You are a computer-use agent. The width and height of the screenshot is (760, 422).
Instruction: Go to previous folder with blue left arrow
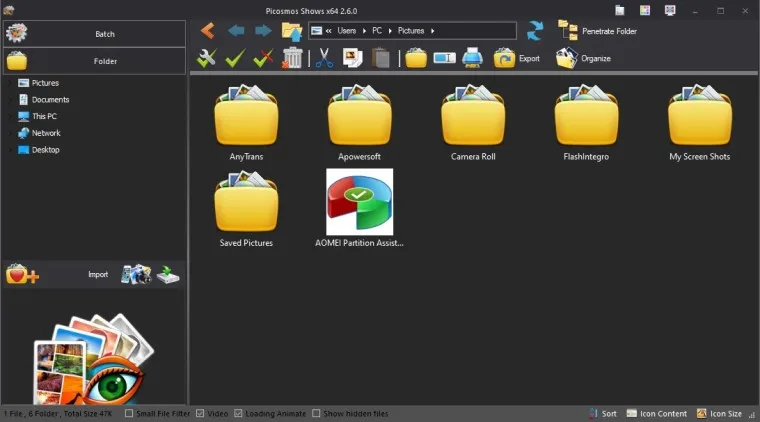[236, 31]
